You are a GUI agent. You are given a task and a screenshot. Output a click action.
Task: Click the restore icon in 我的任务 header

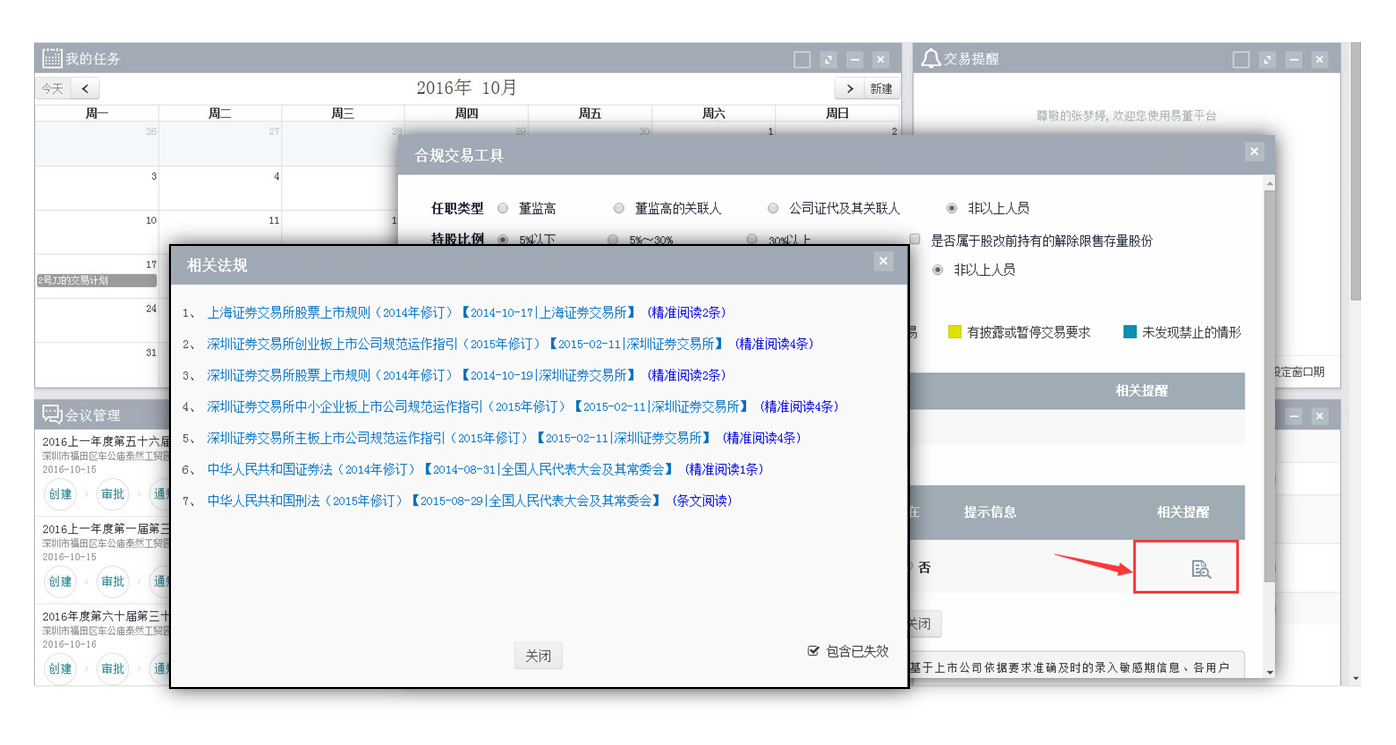(x=828, y=60)
